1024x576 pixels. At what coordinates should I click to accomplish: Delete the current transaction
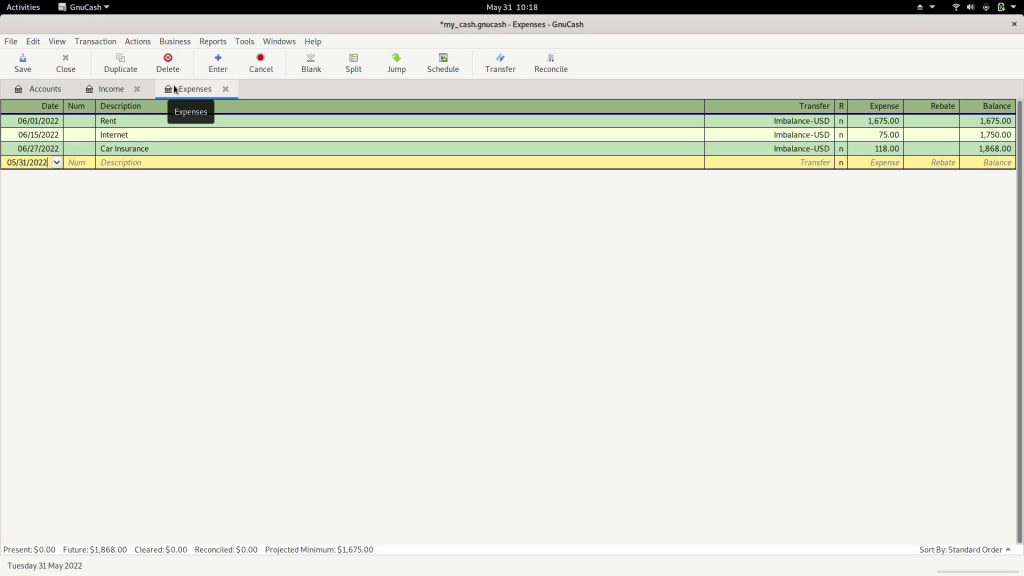click(167, 63)
